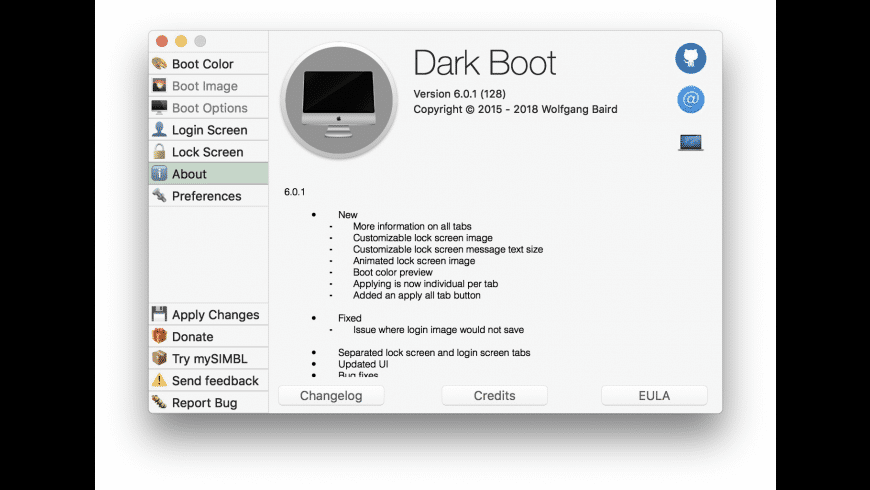Click Report Bug in the sidebar
870x490 pixels.
(209, 403)
